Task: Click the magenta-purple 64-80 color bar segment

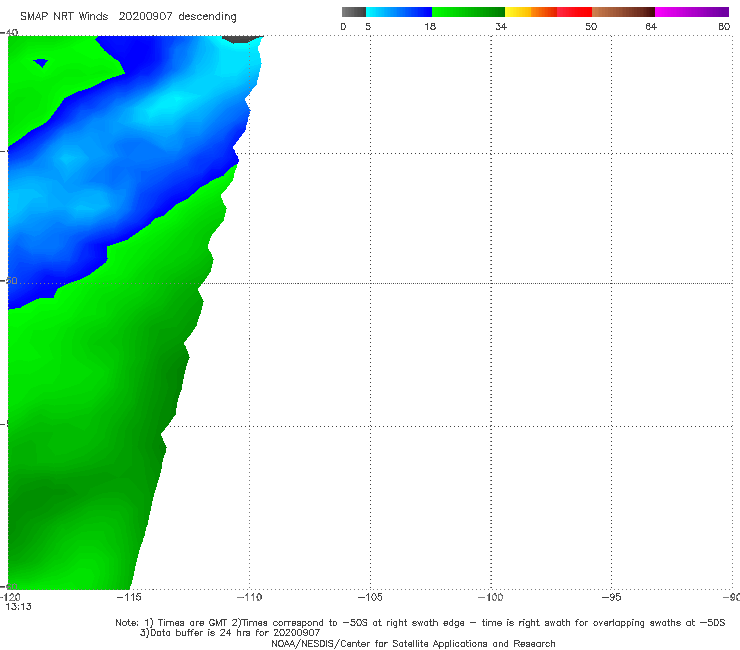Action: point(692,12)
